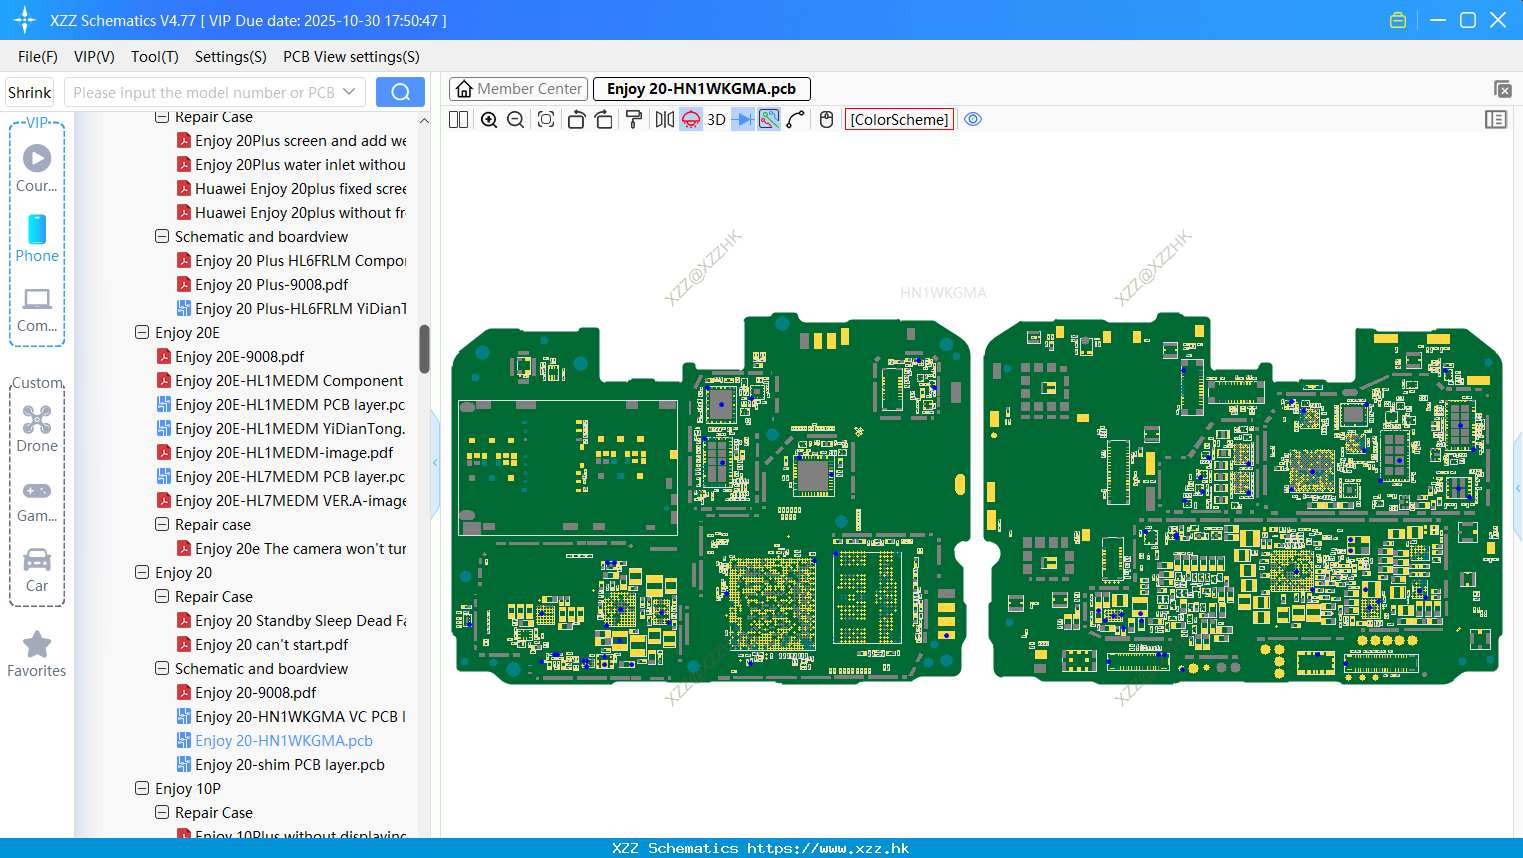This screenshot has width=1523, height=858.
Task: Fit the board to the screen
Action: point(546,120)
